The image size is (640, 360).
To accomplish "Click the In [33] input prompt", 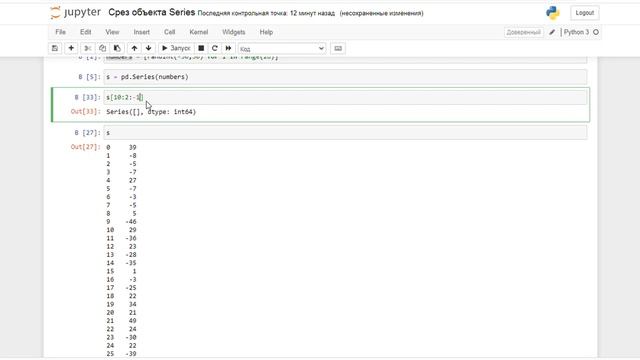I will [87, 98].
